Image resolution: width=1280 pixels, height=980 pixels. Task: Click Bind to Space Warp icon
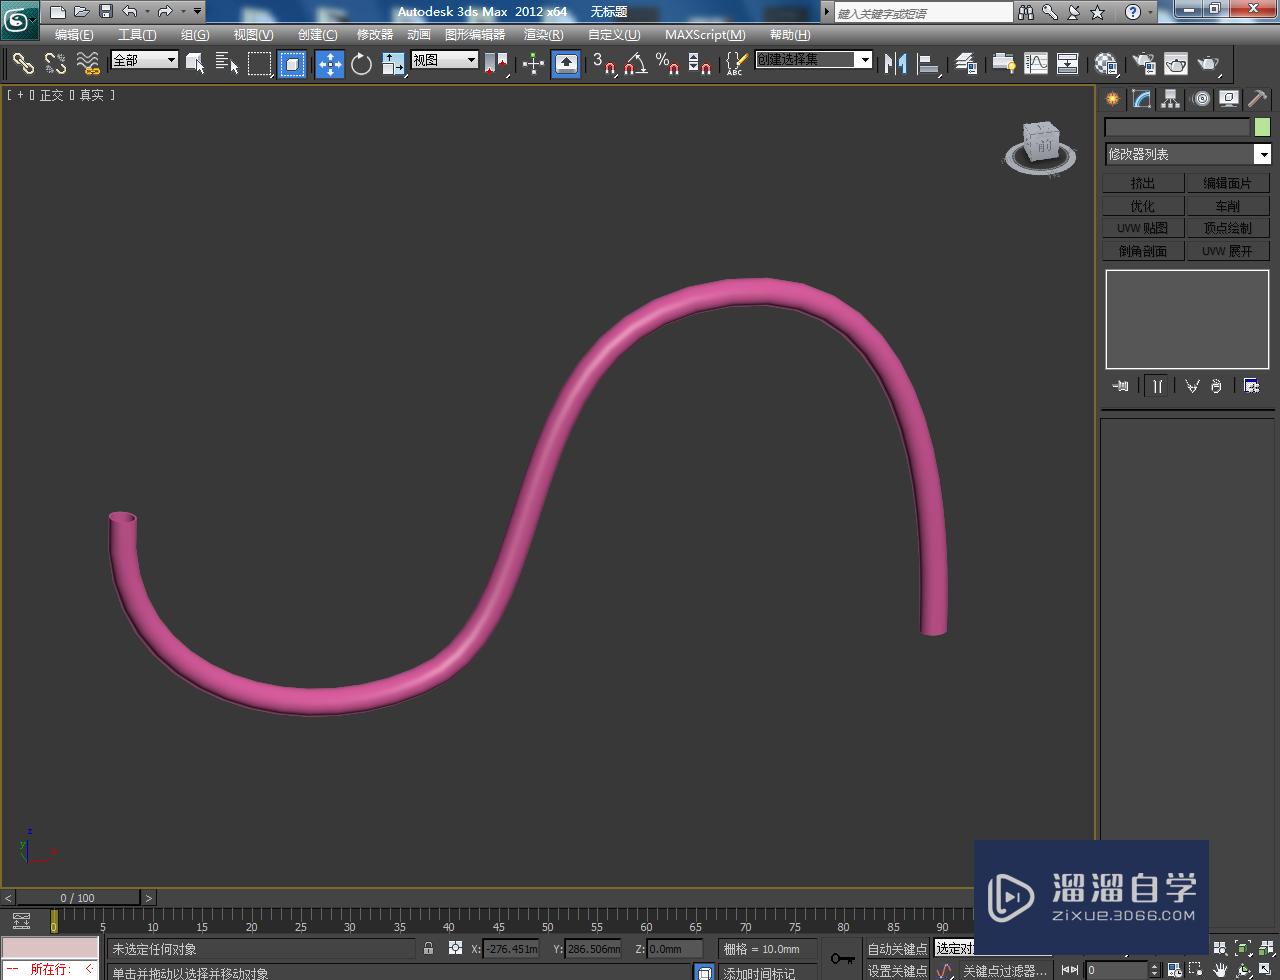[88, 63]
